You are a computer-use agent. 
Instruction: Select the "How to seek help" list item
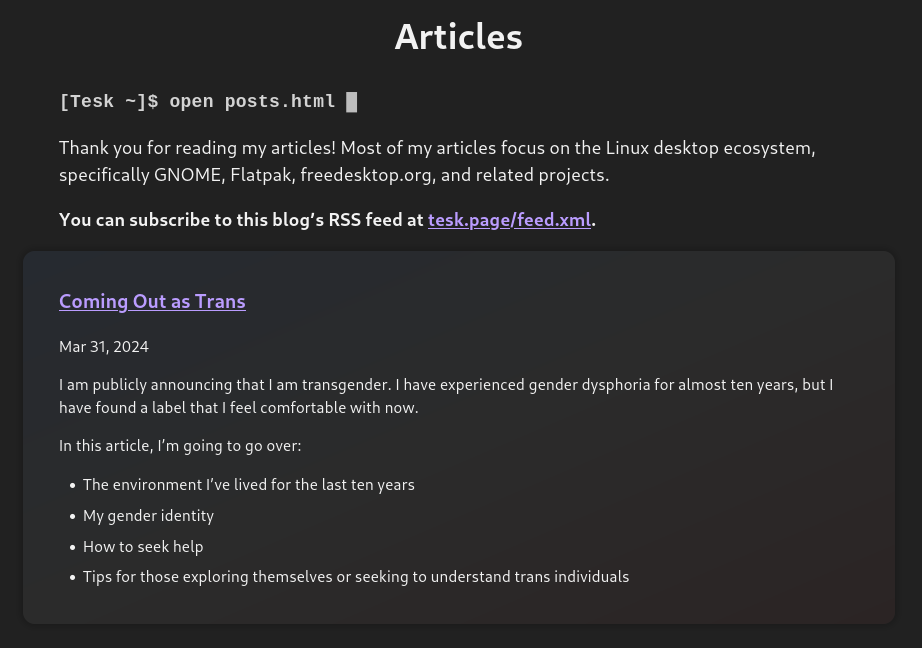coord(143,547)
